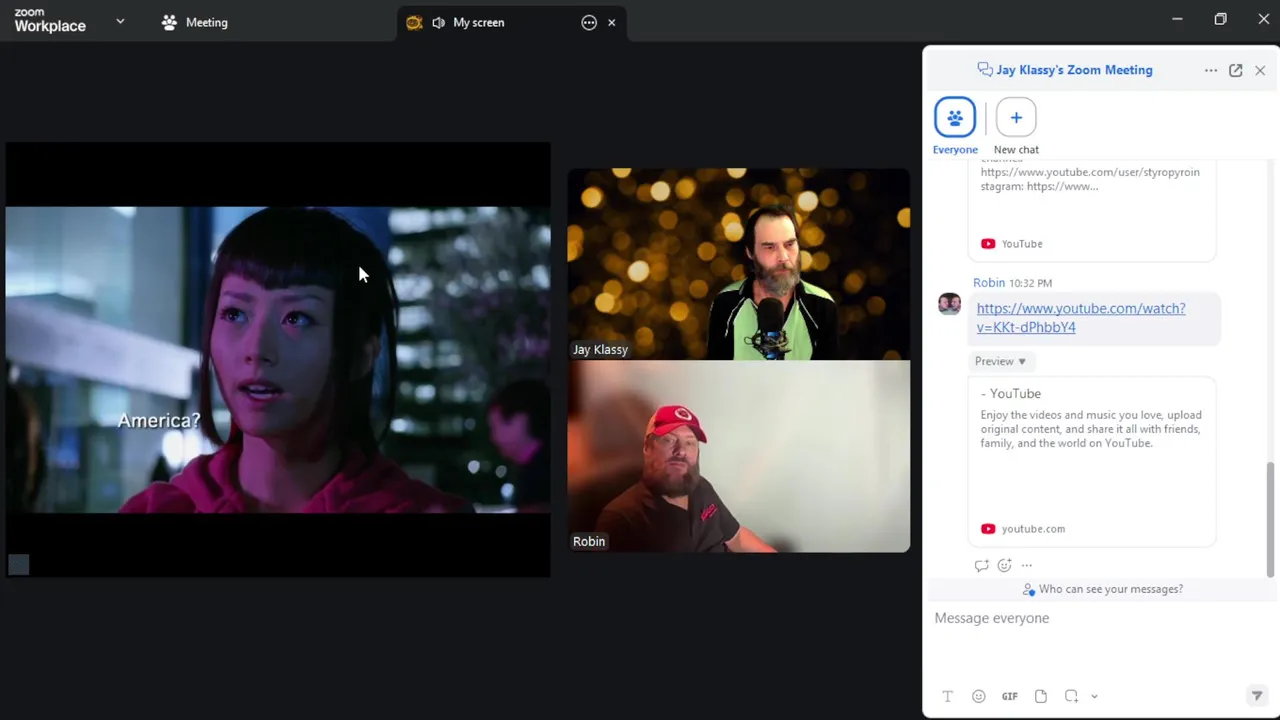Select the Everyone chat channel

[955, 126]
